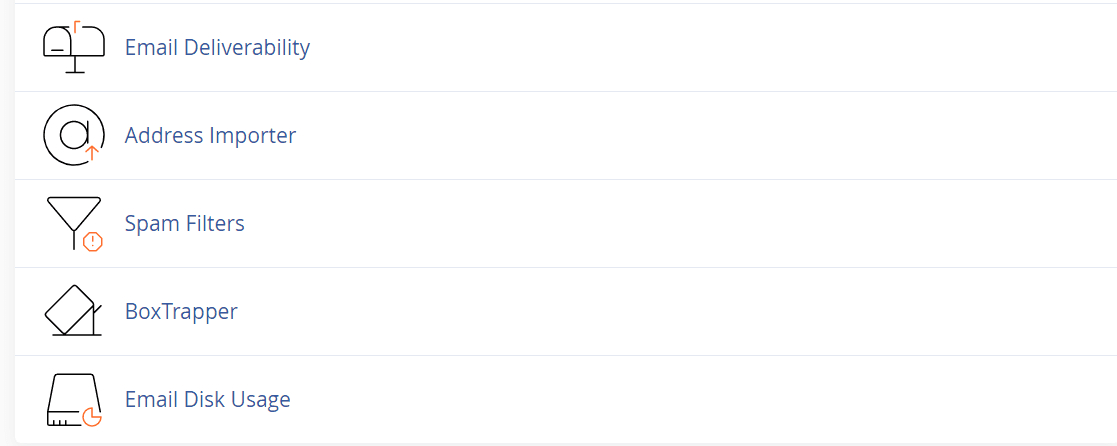
Task: Click the stick under the BoxTrapper box icon
Action: coord(95,318)
